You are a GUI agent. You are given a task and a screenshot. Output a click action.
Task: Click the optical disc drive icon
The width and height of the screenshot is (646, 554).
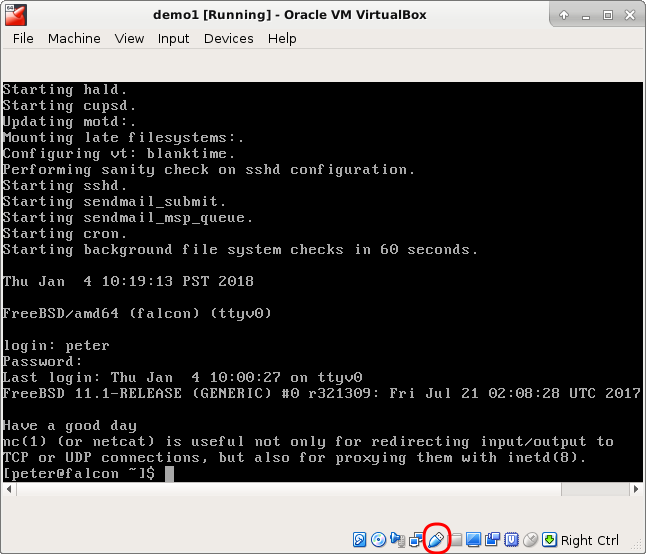tap(378, 540)
